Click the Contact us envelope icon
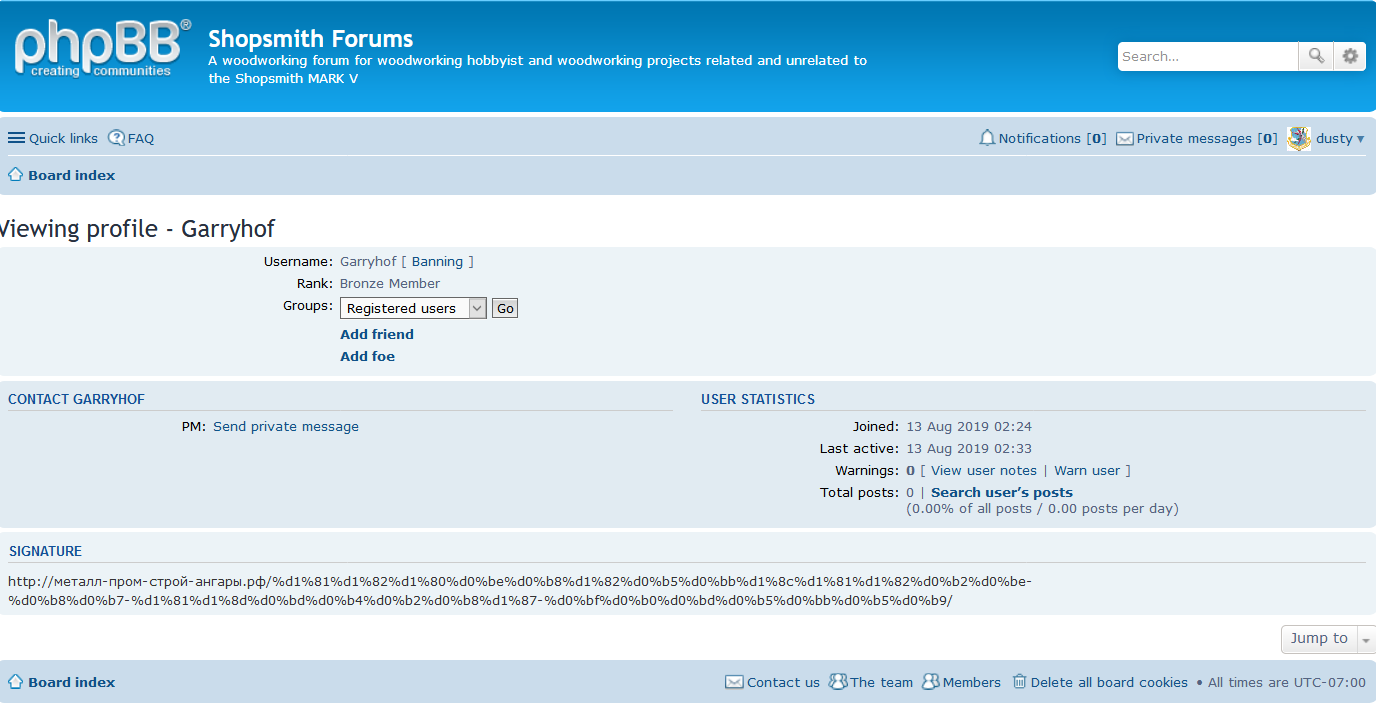Screen dimensions: 1376x704 click(x=734, y=682)
